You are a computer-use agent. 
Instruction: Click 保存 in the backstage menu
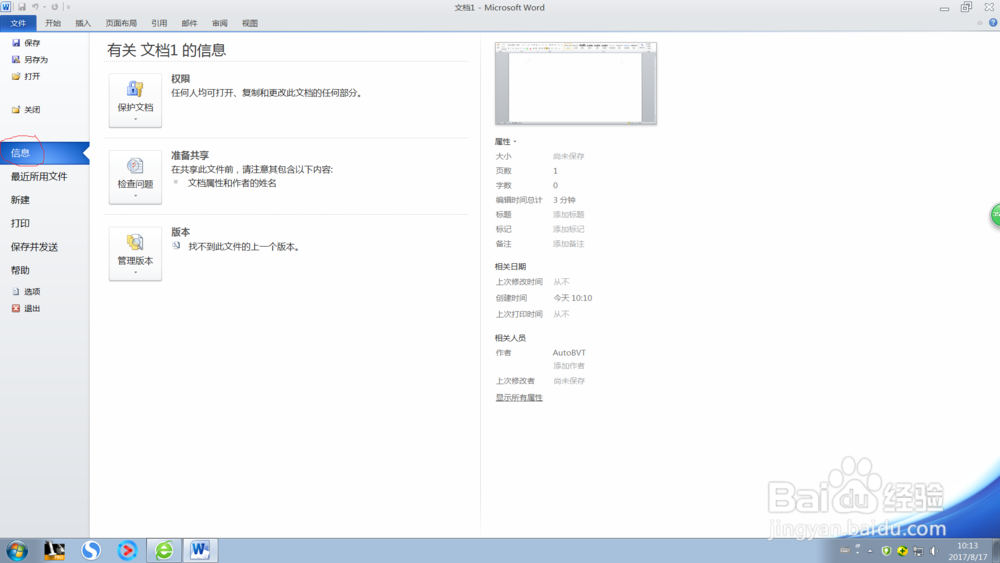point(26,43)
